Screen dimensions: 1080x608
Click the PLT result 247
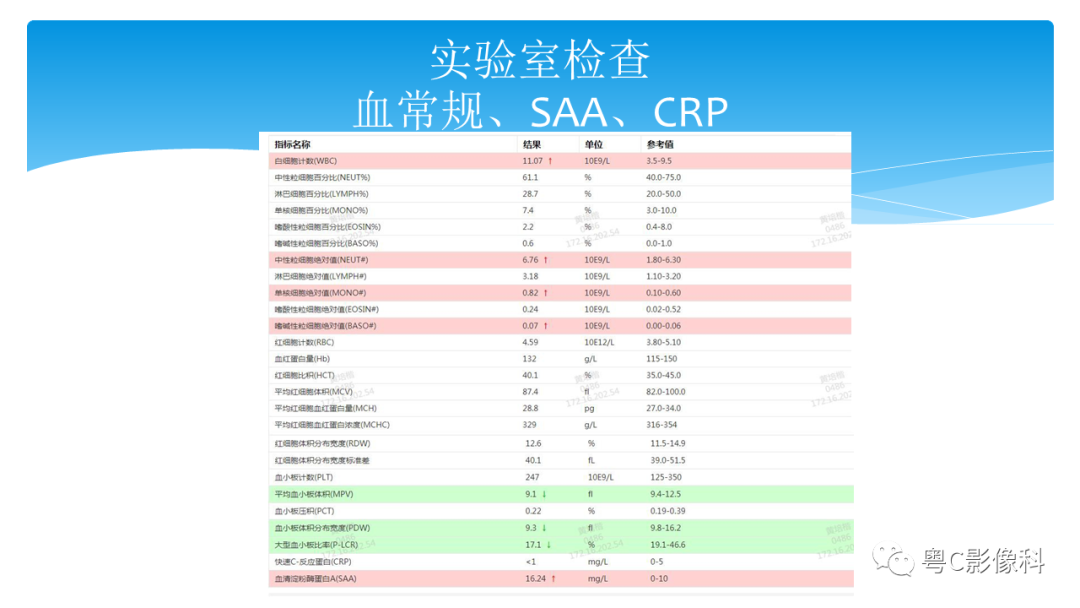(532, 478)
